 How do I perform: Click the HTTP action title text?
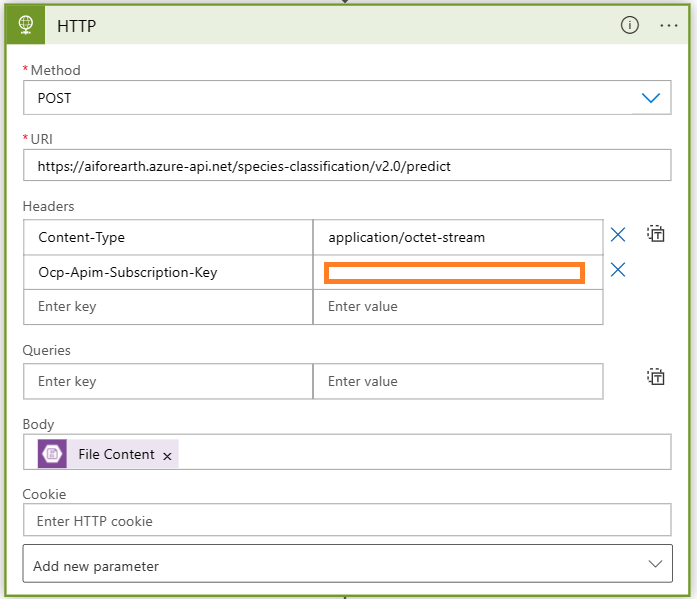tap(77, 26)
